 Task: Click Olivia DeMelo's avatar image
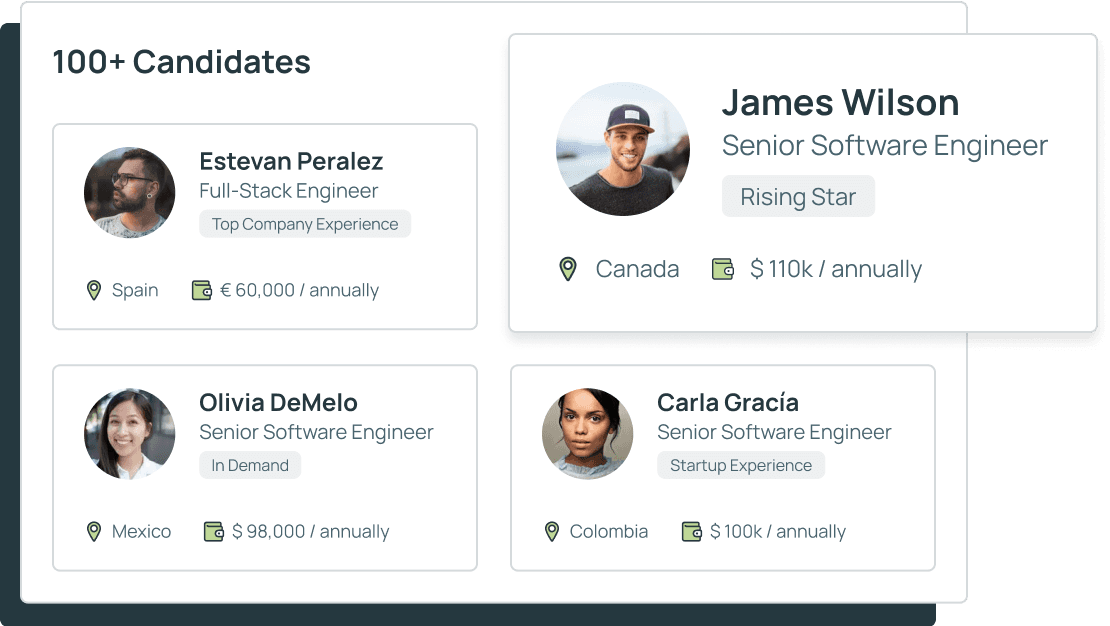pos(130,433)
